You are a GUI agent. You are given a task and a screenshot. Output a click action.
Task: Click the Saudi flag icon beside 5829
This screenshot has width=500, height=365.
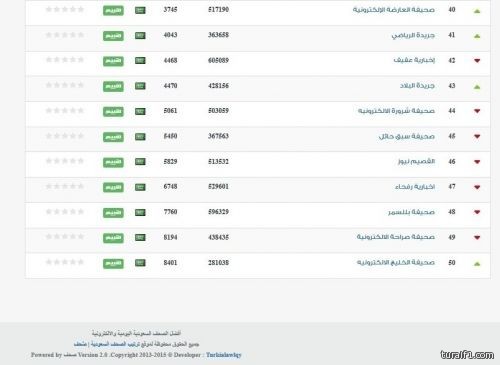[x=140, y=162]
